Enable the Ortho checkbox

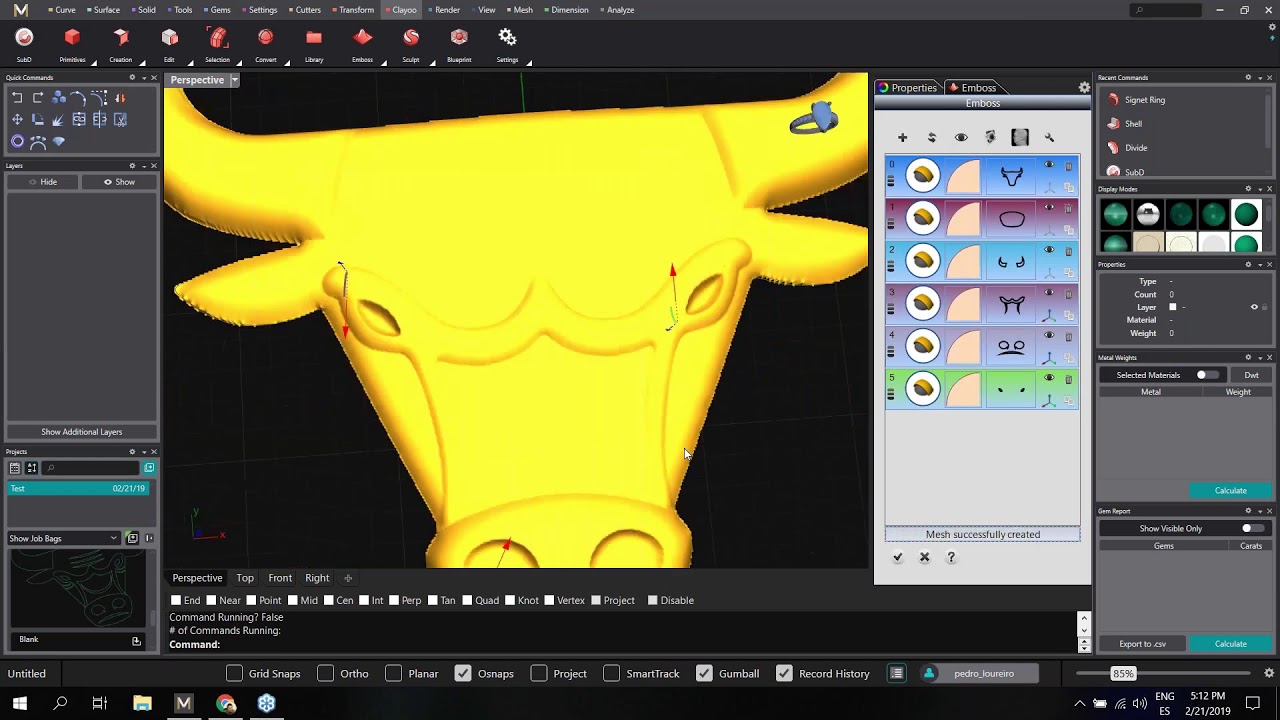tap(325, 673)
